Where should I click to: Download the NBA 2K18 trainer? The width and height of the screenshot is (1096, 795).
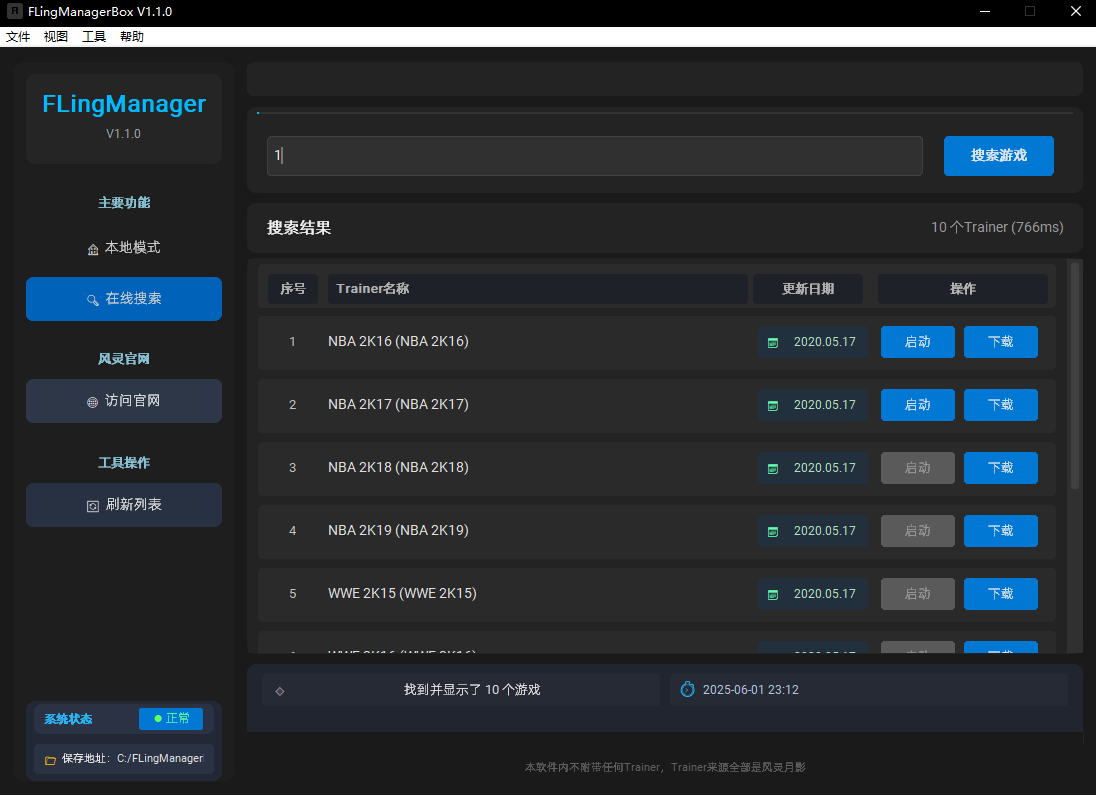[x=1000, y=468]
